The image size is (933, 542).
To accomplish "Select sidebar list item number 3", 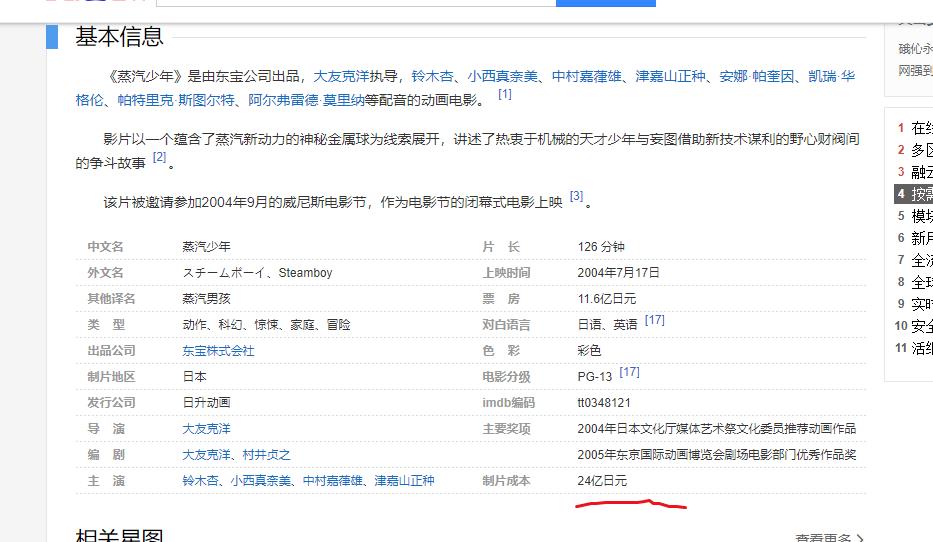I will (x=915, y=172).
